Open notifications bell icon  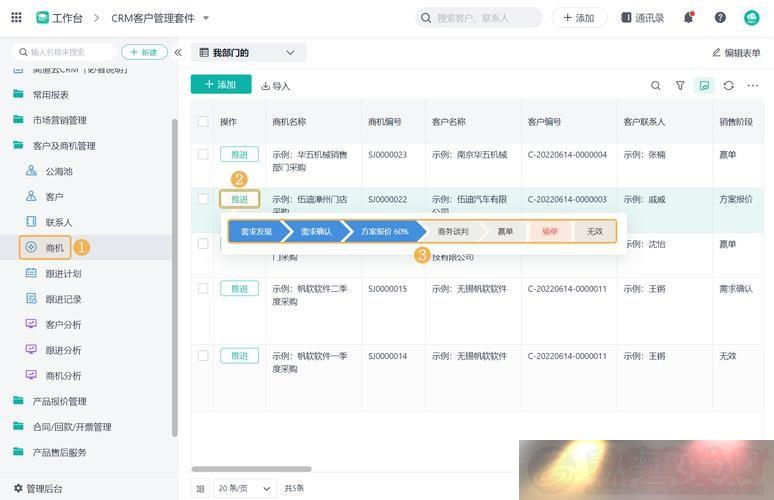coord(688,18)
